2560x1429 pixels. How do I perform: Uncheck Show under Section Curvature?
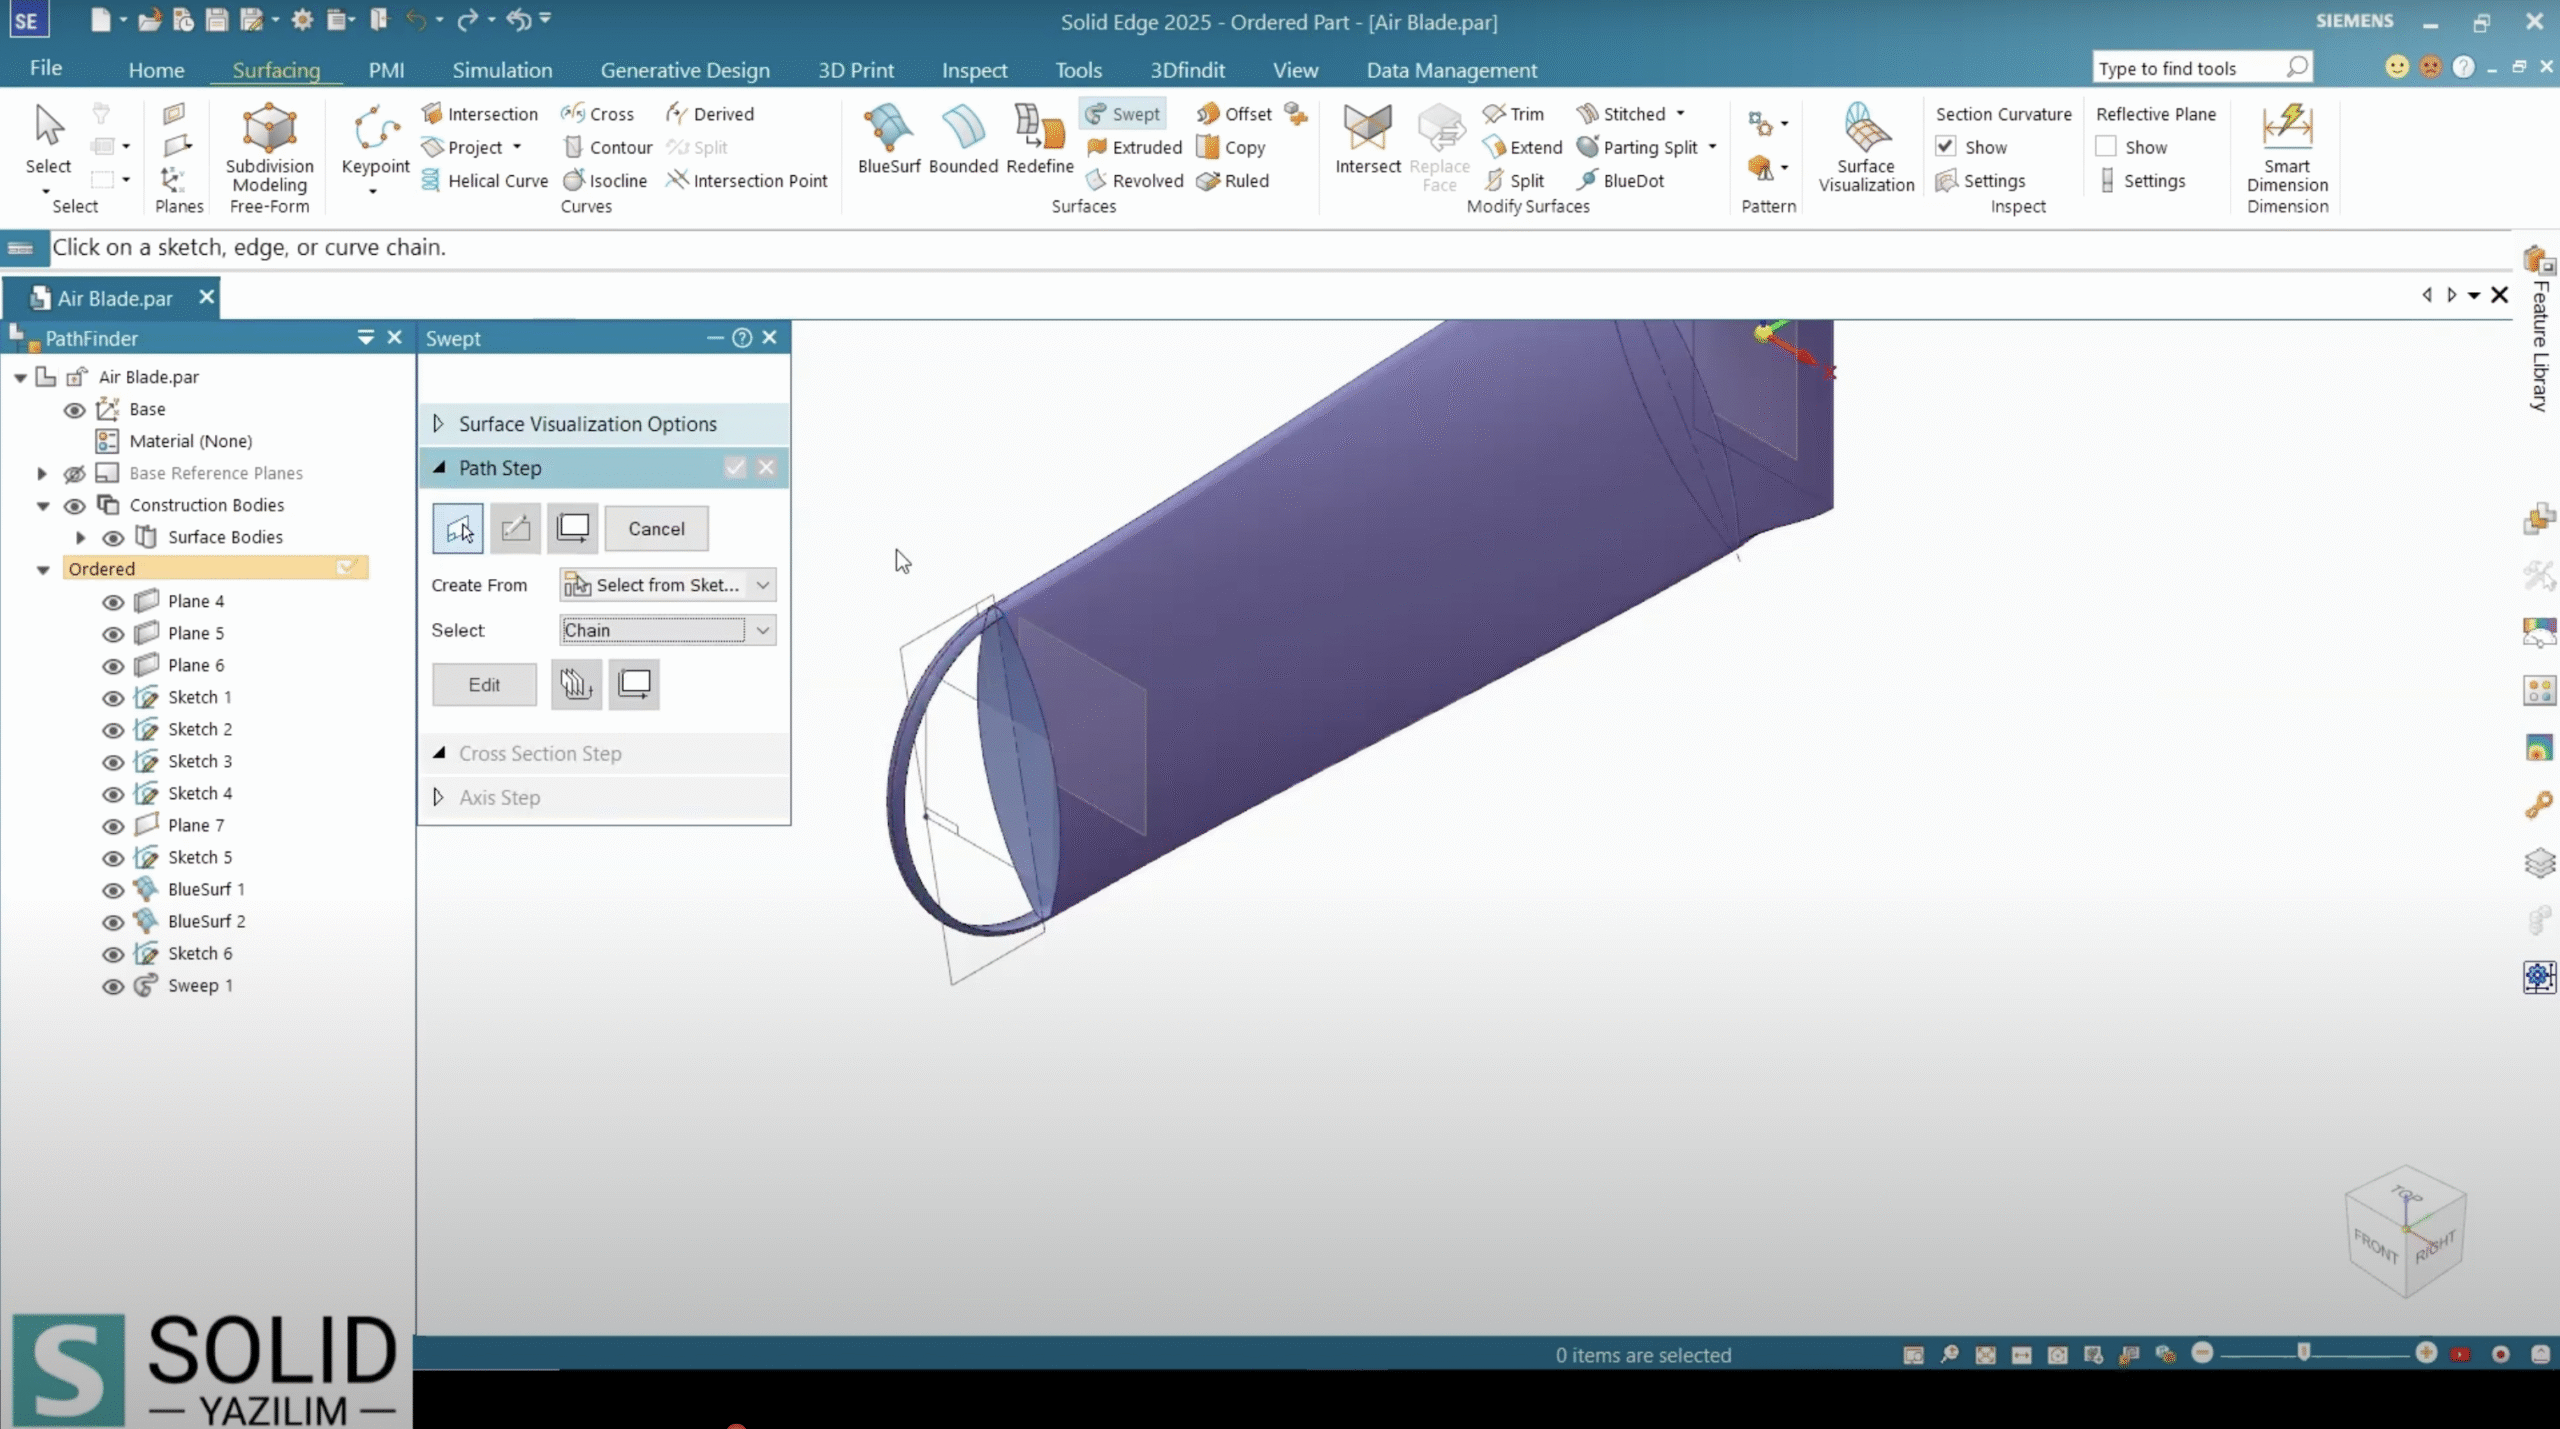click(1944, 146)
